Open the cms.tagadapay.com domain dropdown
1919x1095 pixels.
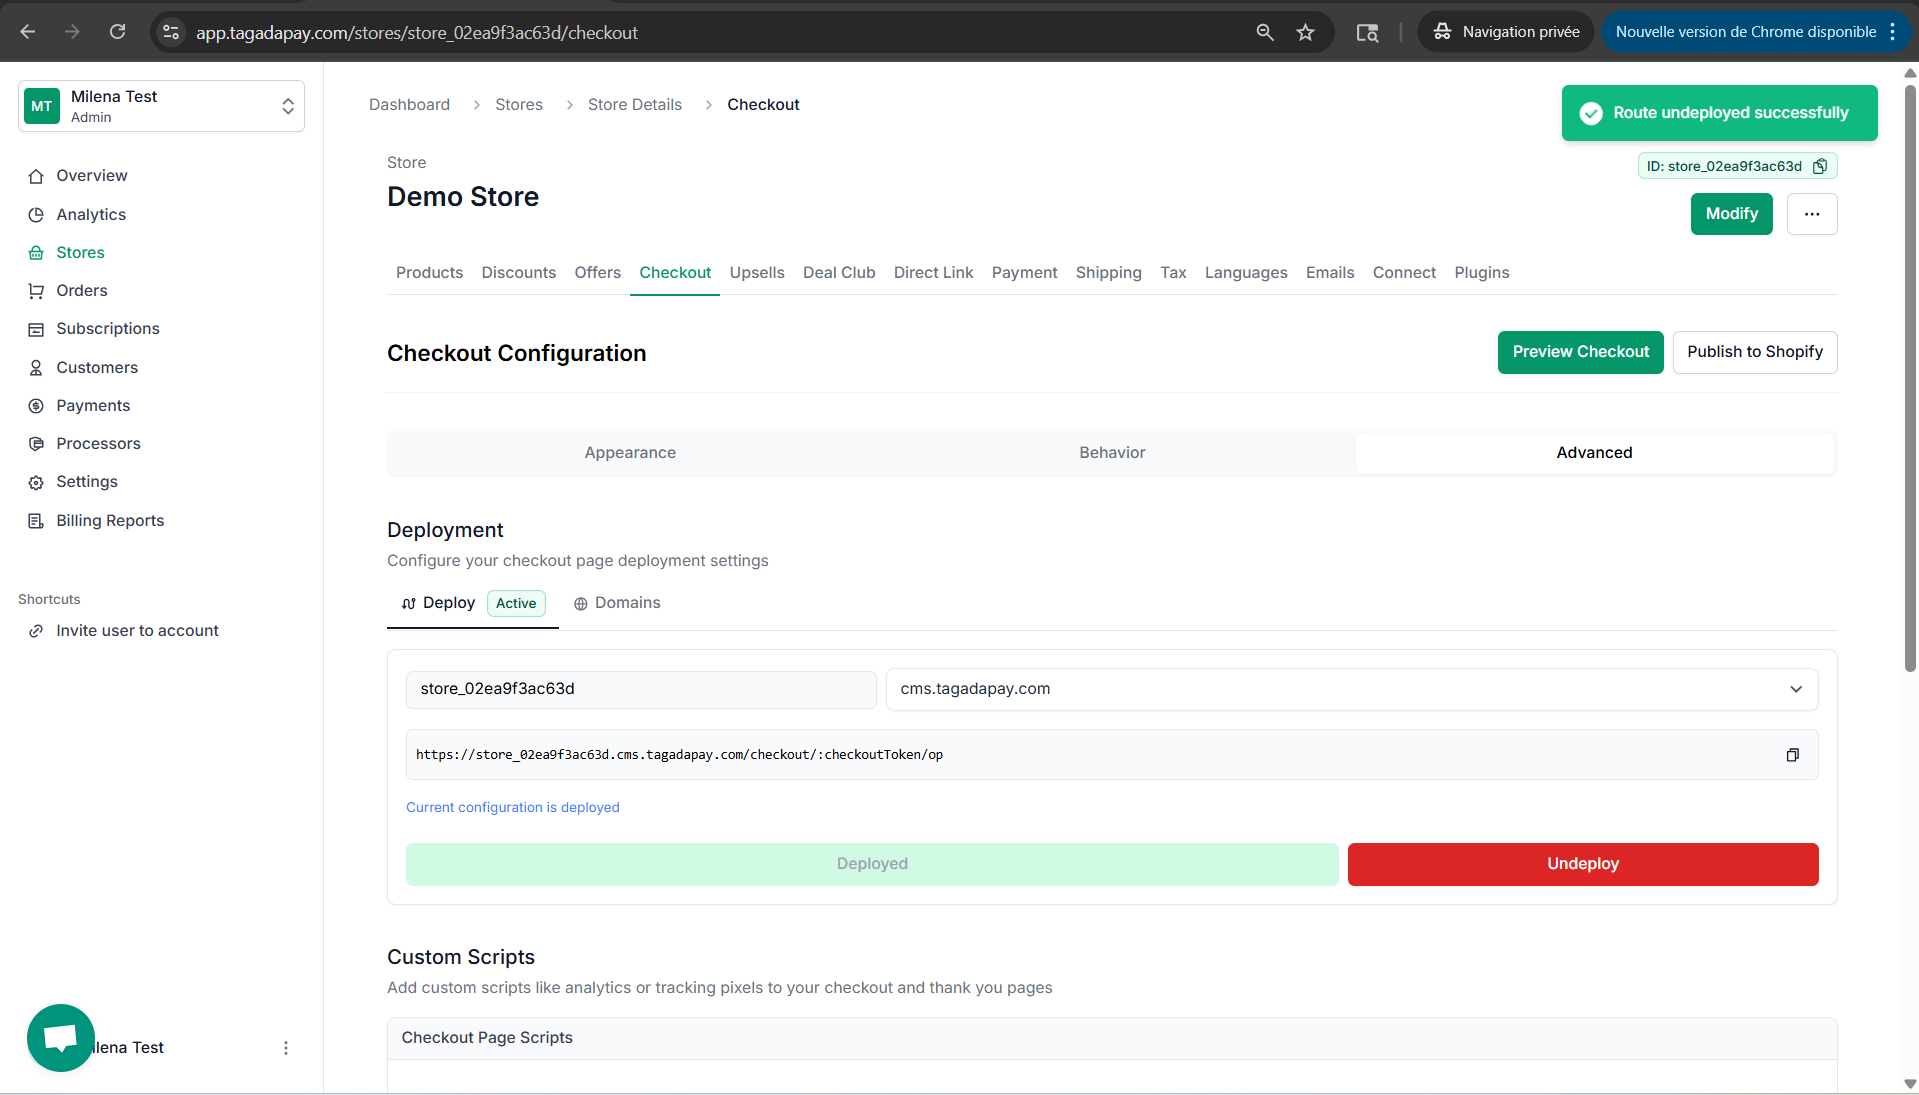coord(1351,689)
